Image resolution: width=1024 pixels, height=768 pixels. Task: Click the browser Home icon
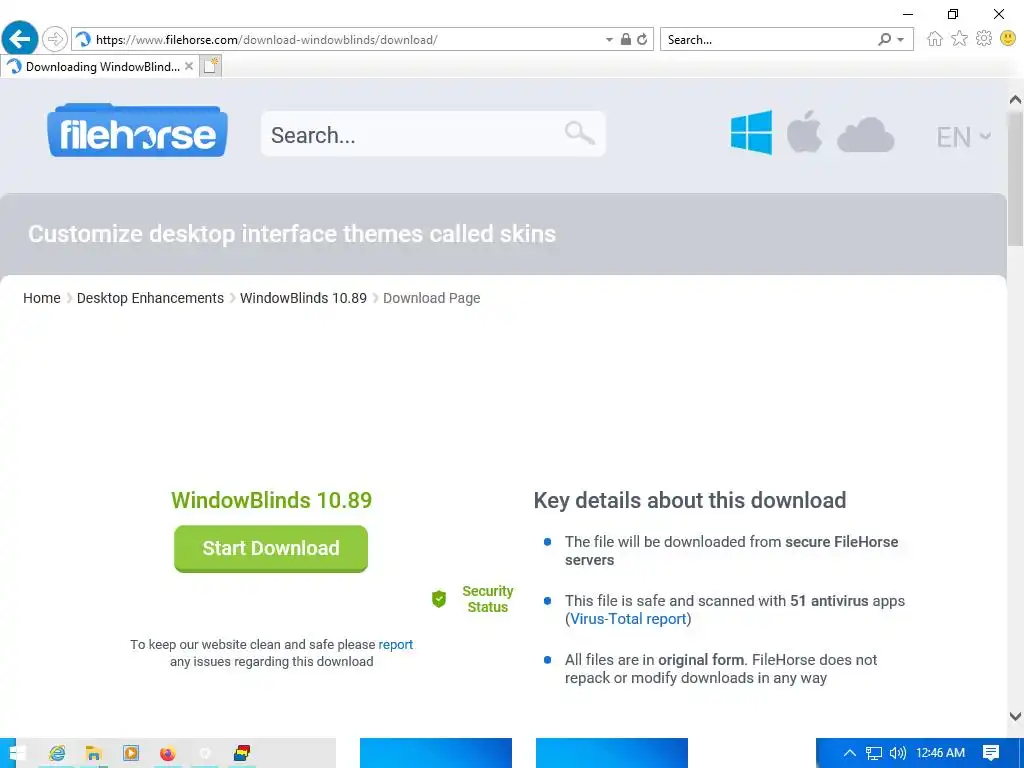pyautogui.click(x=935, y=39)
